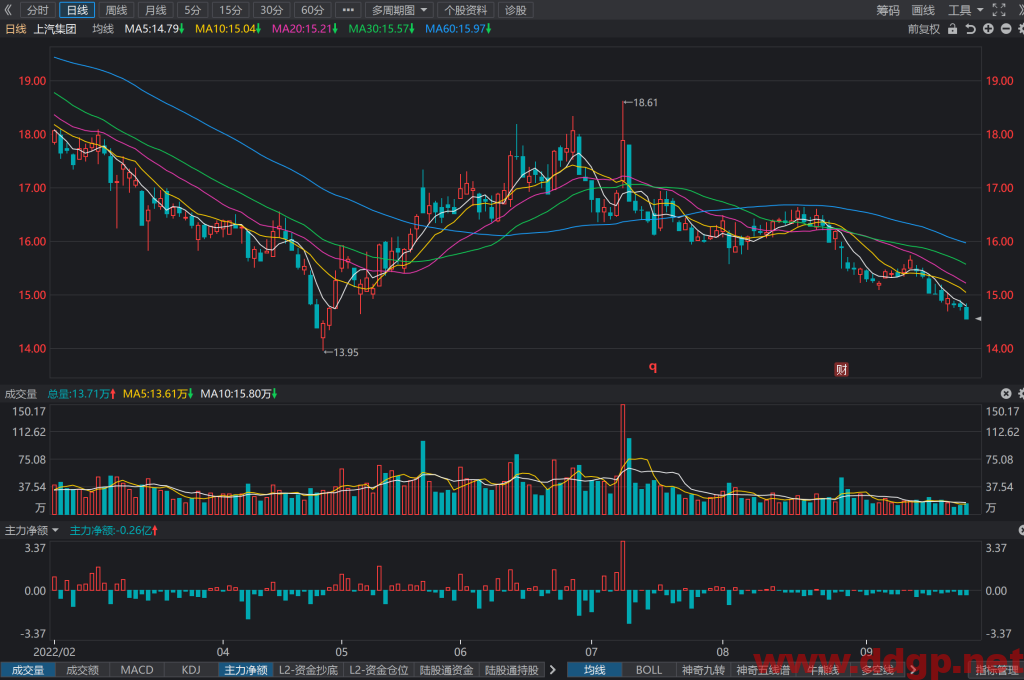Select the L2-资金抄底 tab
Image resolution: width=1024 pixels, height=680 pixels.
click(x=308, y=670)
